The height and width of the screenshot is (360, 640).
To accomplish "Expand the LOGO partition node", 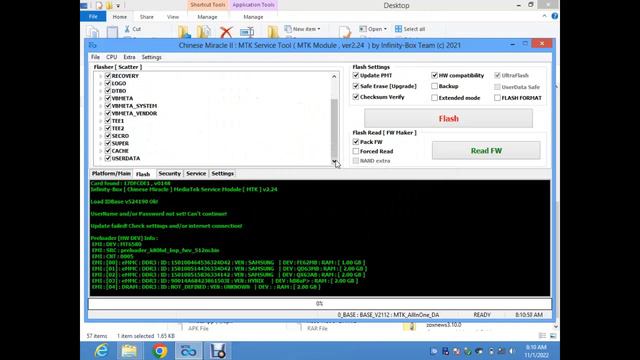I will [x=100, y=83].
